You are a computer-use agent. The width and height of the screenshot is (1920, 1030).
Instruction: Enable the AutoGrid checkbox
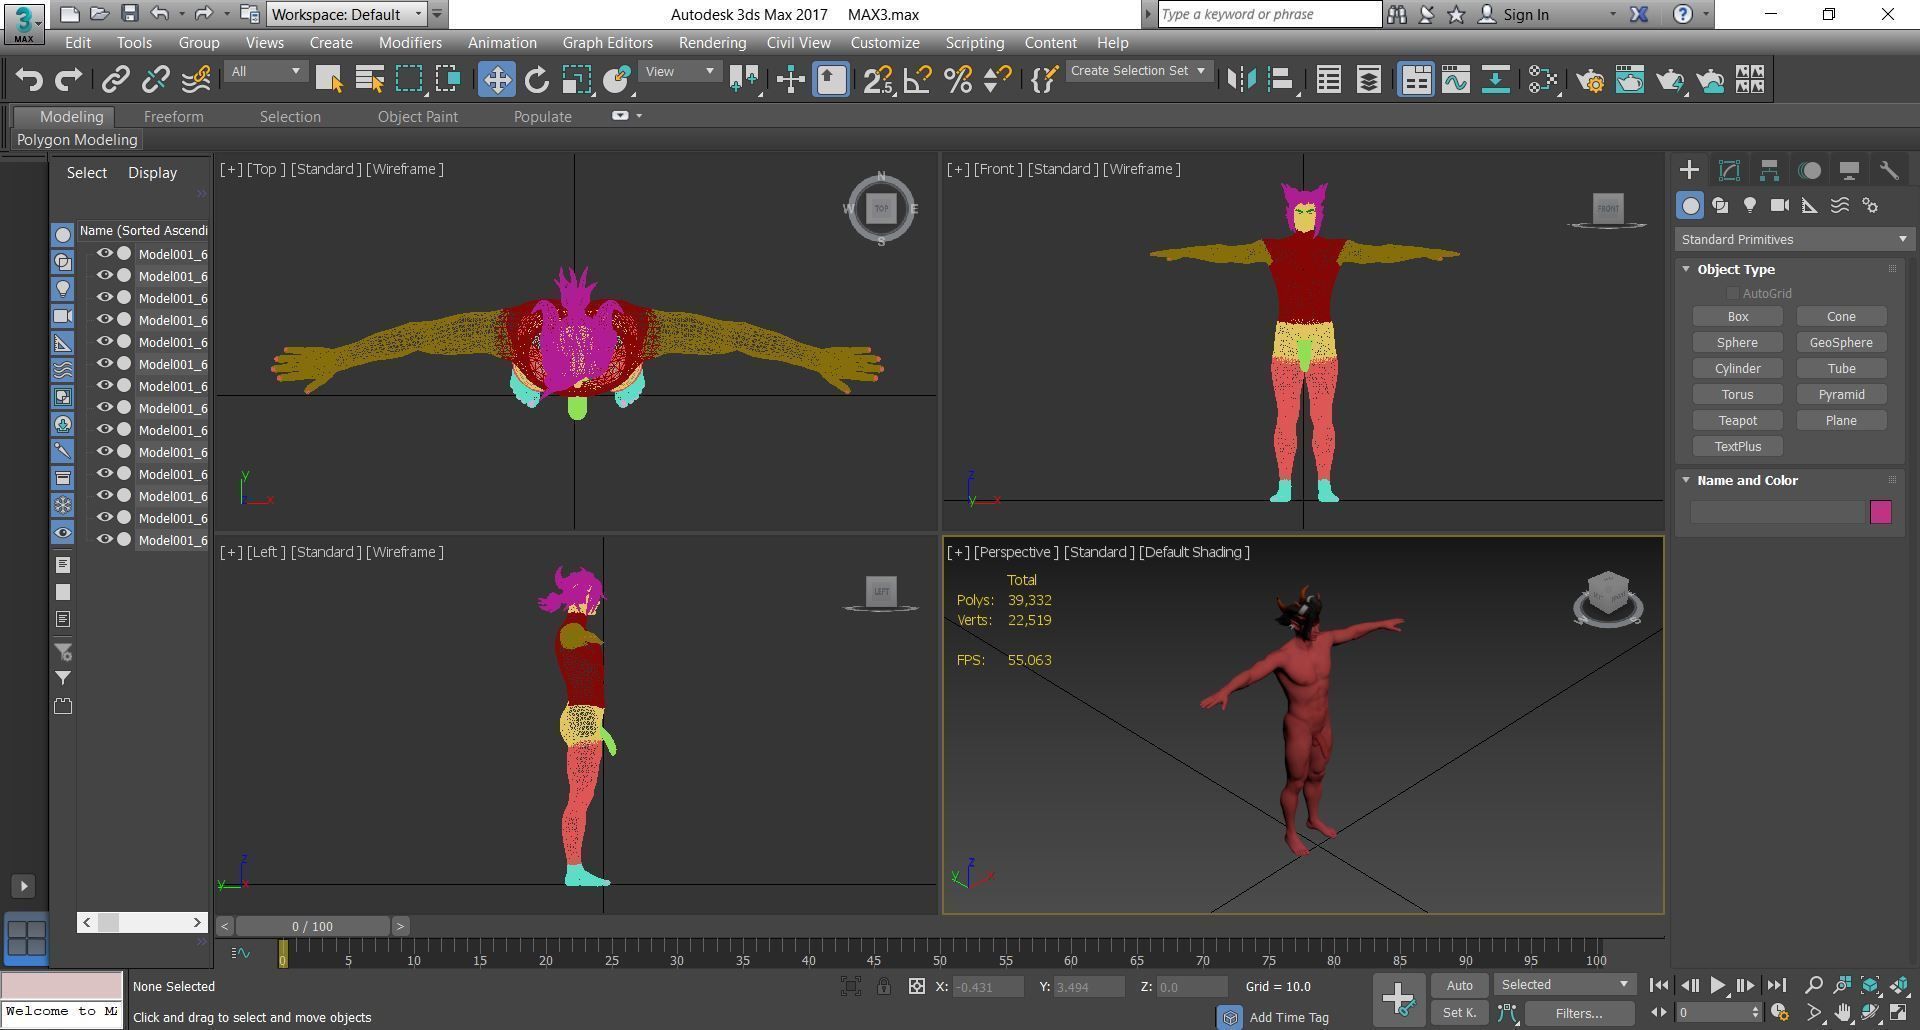coord(1732,293)
